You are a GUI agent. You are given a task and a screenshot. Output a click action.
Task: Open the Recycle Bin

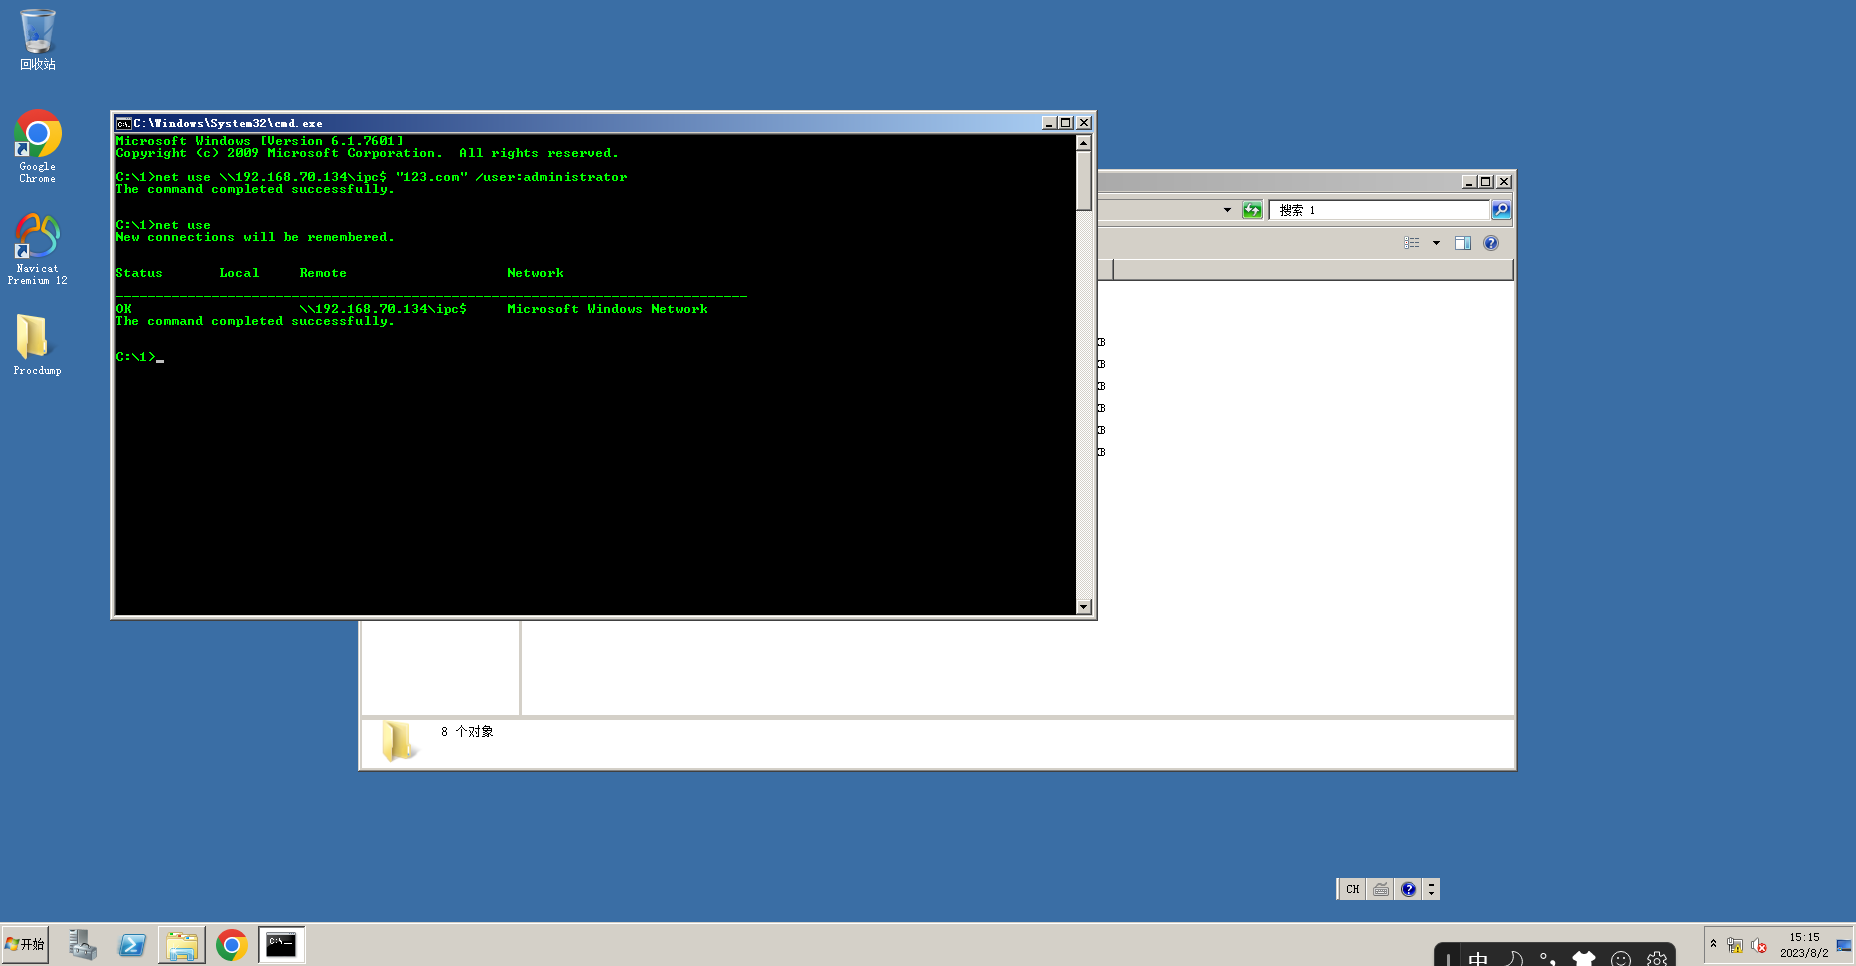click(37, 32)
